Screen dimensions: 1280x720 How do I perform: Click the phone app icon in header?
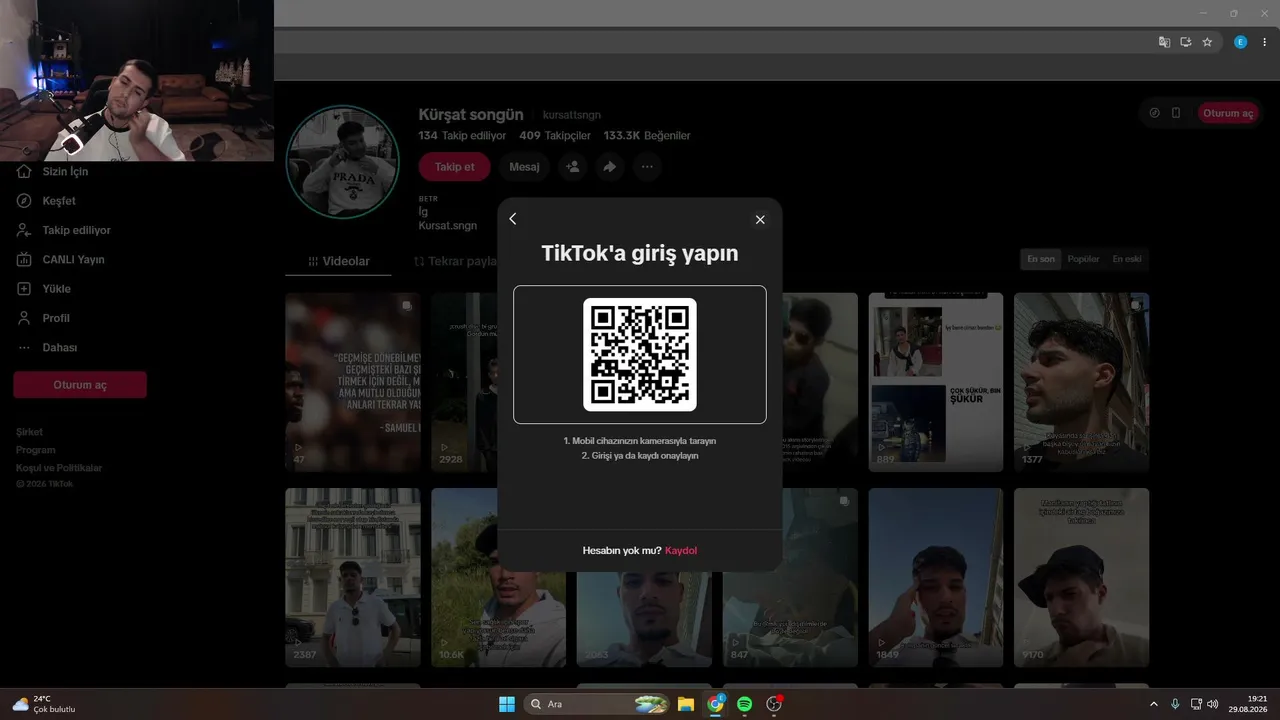(x=1176, y=113)
